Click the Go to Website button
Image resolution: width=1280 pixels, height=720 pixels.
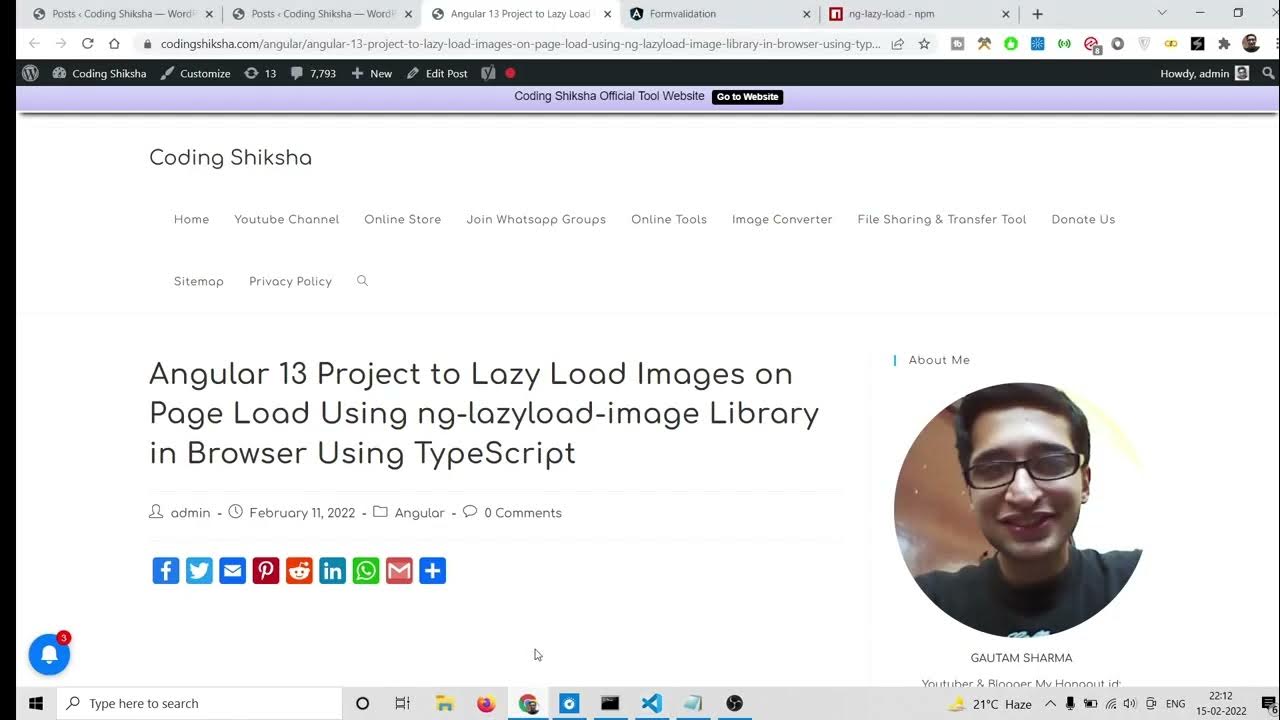pyautogui.click(x=747, y=97)
